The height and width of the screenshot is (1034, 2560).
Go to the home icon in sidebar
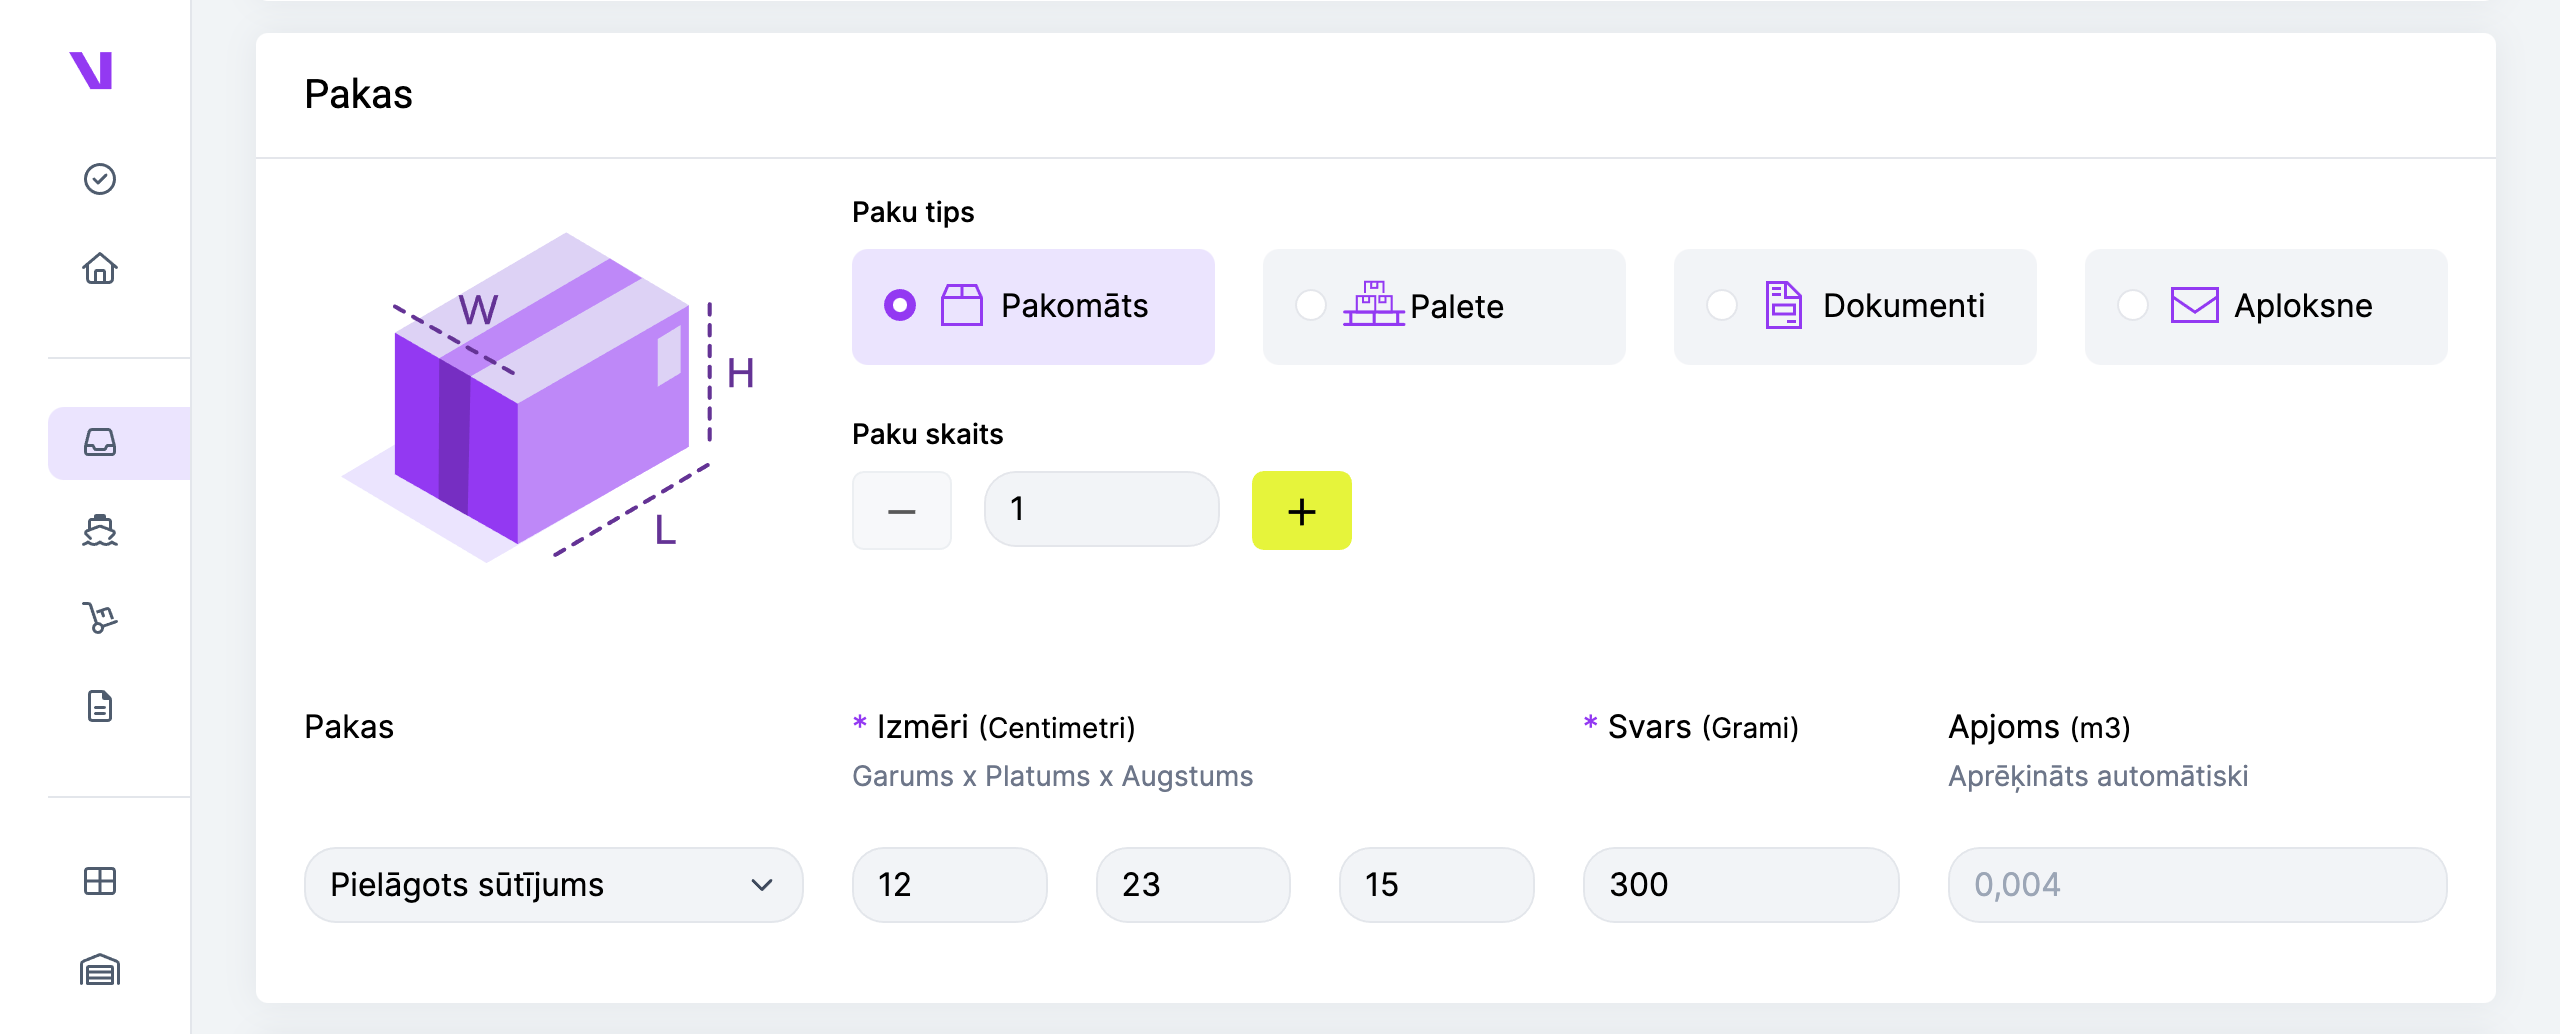click(100, 268)
